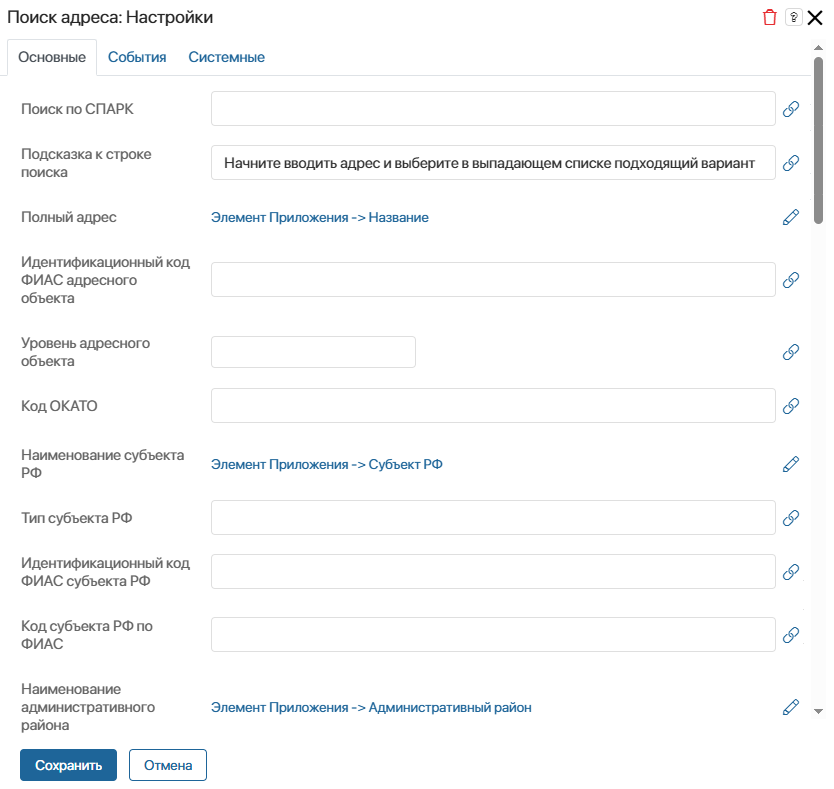Screen dimensions: 834x789
Task: Click pencil icon for Наименование административного района
Action: point(790,707)
